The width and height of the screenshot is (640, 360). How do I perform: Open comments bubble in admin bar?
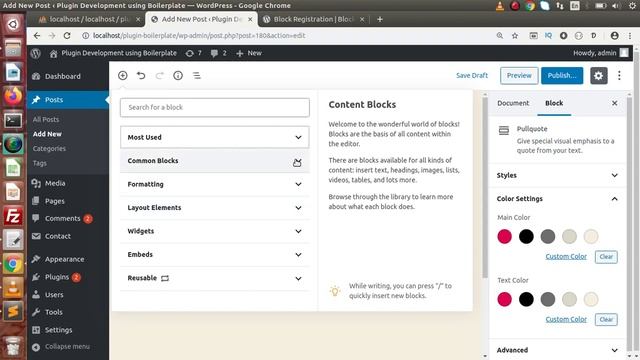tap(218, 53)
